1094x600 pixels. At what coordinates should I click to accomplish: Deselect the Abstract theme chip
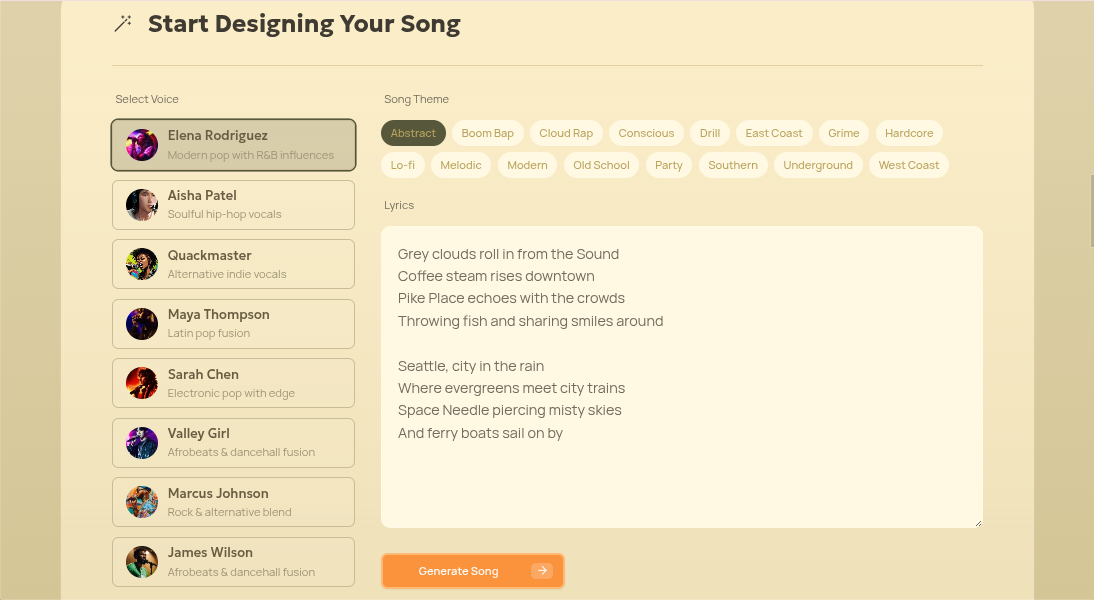click(412, 132)
